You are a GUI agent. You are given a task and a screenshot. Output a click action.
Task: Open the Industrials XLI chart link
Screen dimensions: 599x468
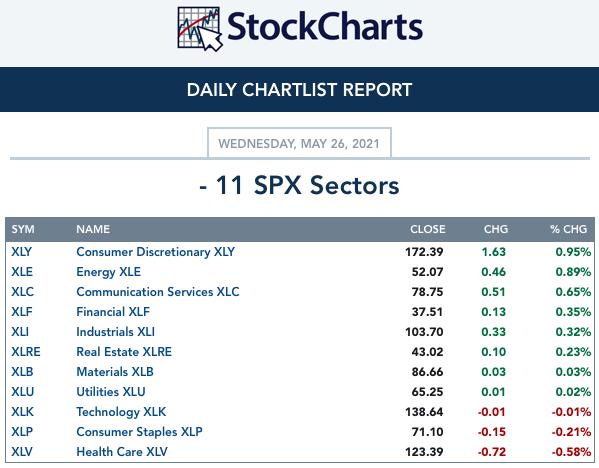tap(115, 332)
